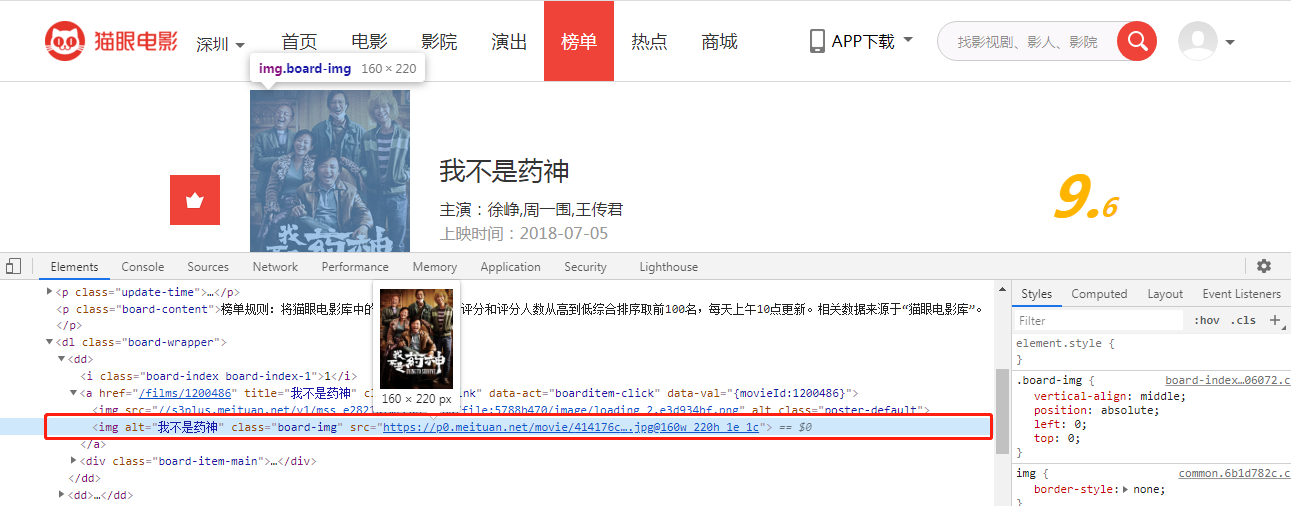Switch to the Security tab
The image size is (1291, 506).
[585, 267]
